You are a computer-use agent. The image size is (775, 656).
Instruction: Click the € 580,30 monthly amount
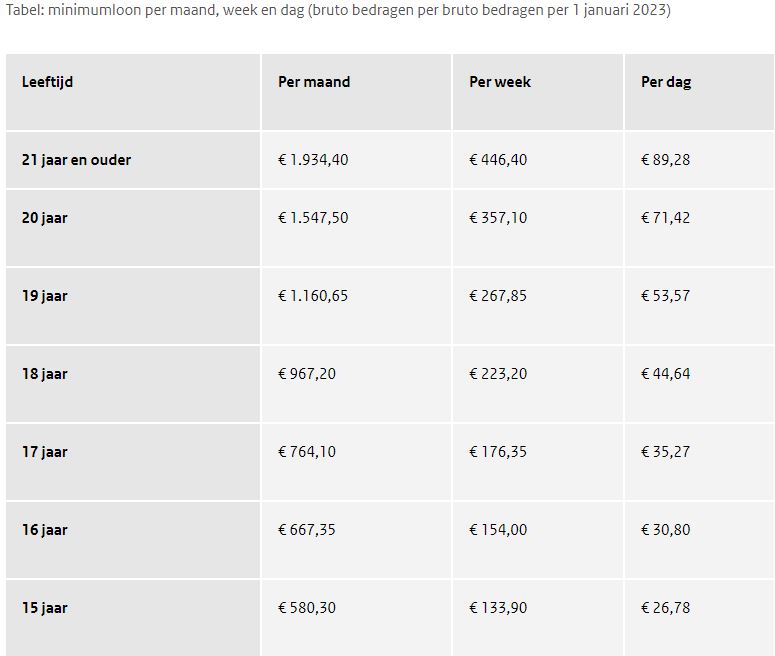coord(306,608)
